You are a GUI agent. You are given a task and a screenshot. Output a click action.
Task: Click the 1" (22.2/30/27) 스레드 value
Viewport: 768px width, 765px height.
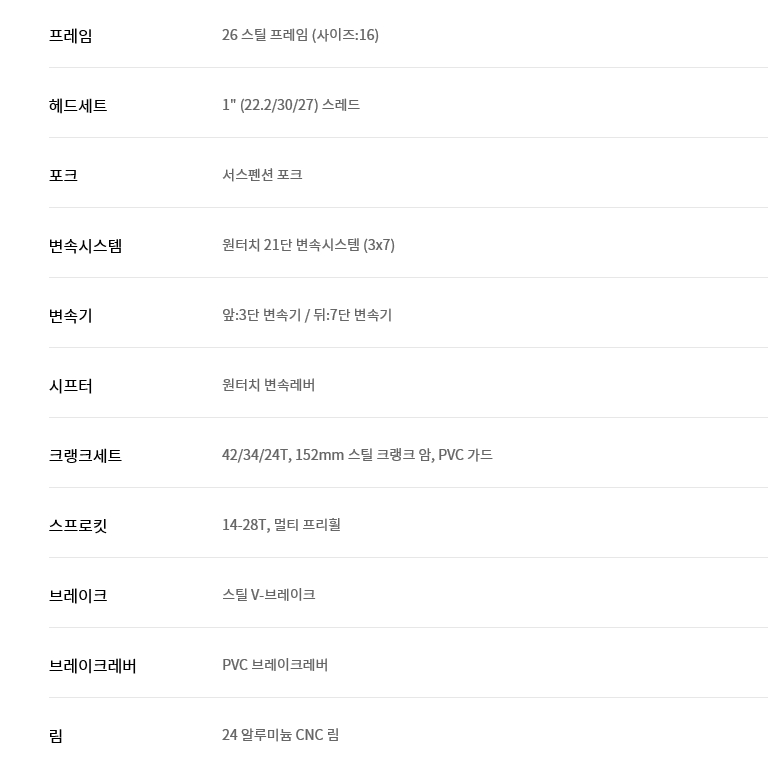(291, 105)
